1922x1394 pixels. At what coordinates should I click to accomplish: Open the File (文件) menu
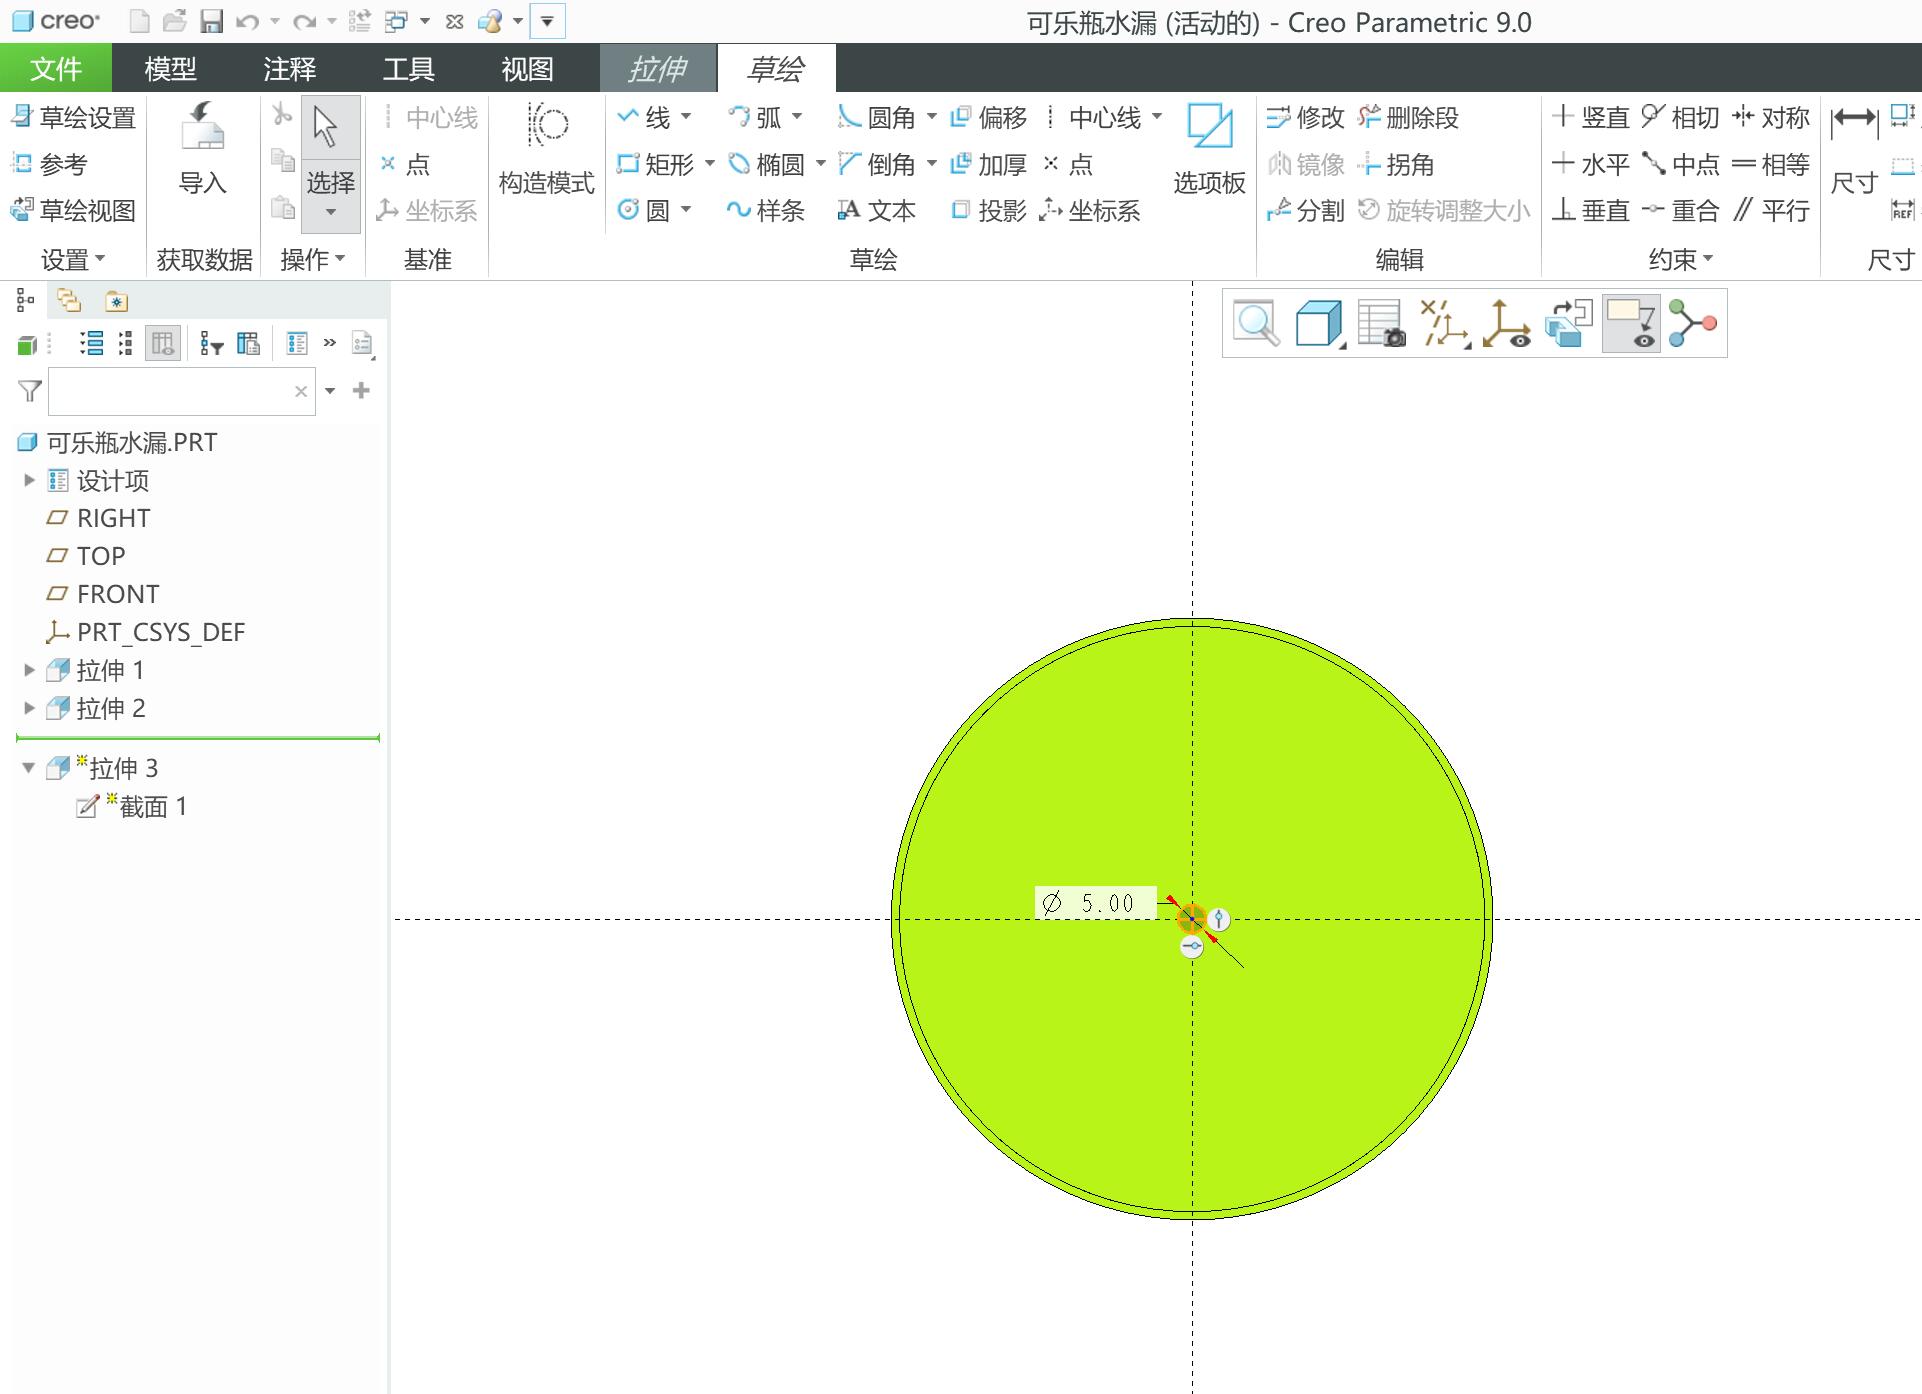56,69
